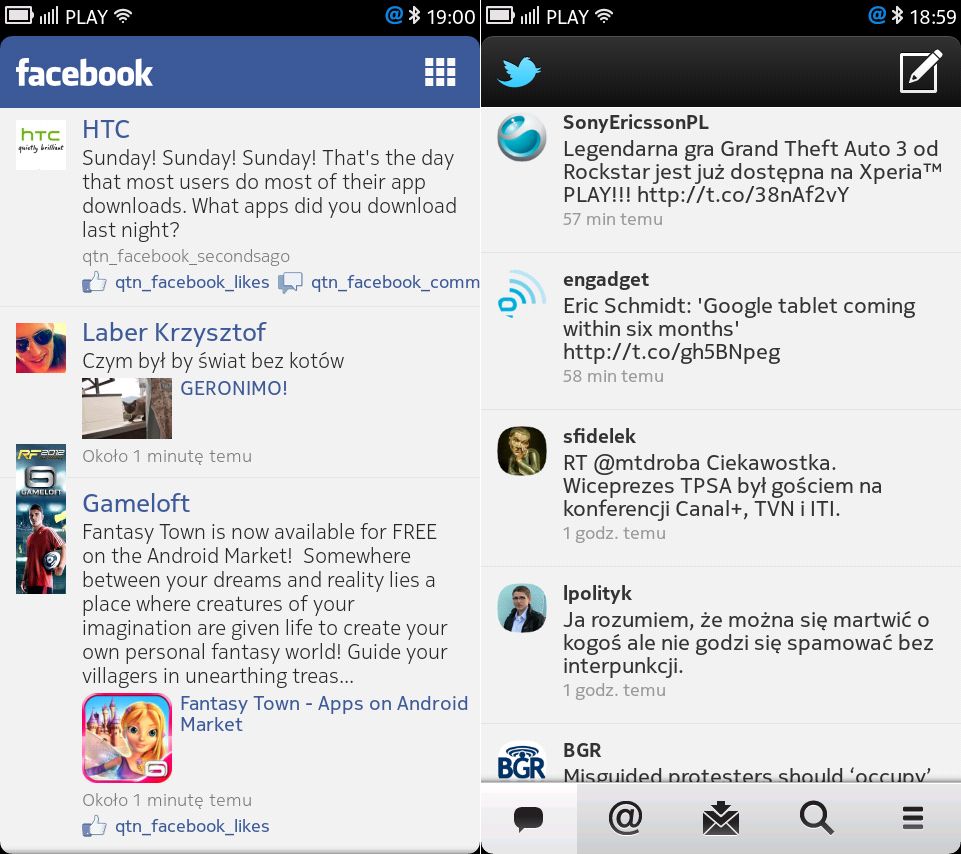Screen dimensions: 961x854
Task: Open the direct messages envelope tab
Action: 720,818
